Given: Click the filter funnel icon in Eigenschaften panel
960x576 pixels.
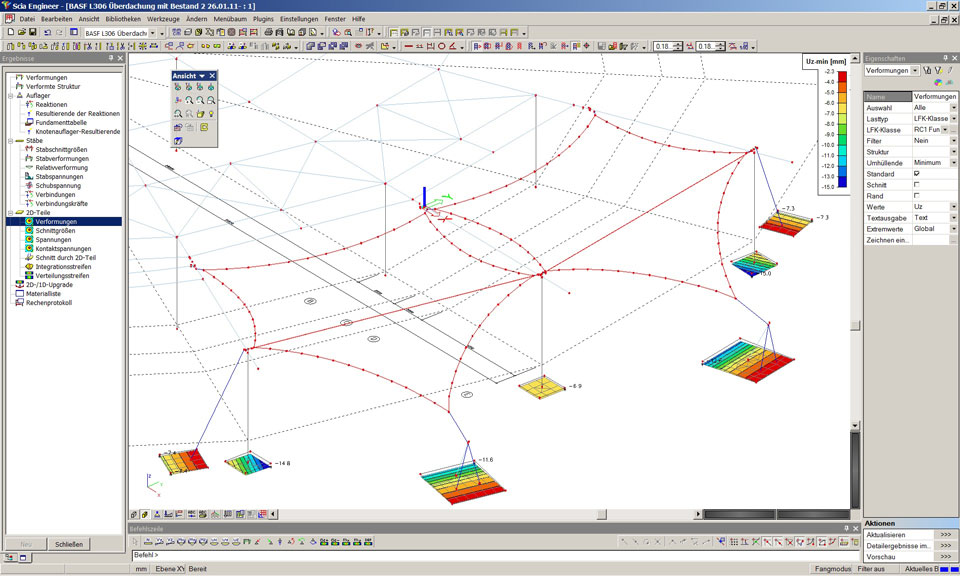Looking at the screenshot, I should point(939,71).
